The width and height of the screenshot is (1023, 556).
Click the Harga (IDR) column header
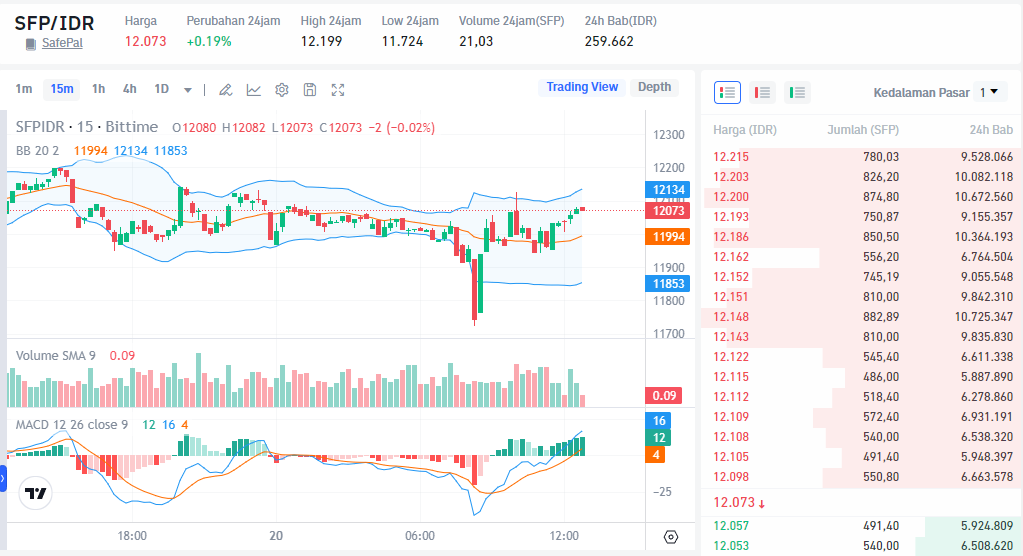coord(745,130)
